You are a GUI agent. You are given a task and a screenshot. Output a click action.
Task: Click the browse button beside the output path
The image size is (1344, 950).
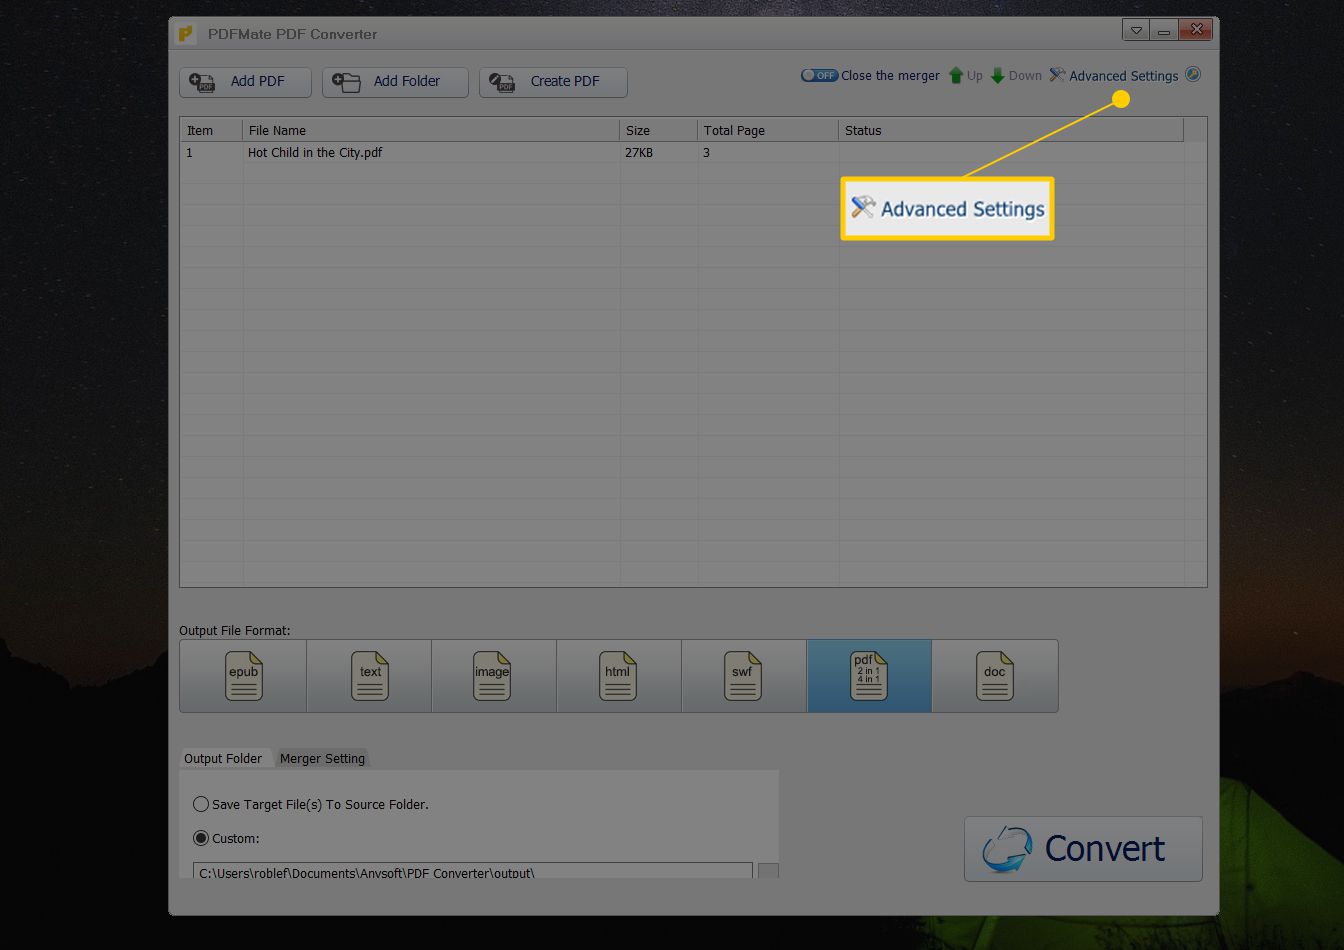[x=768, y=871]
